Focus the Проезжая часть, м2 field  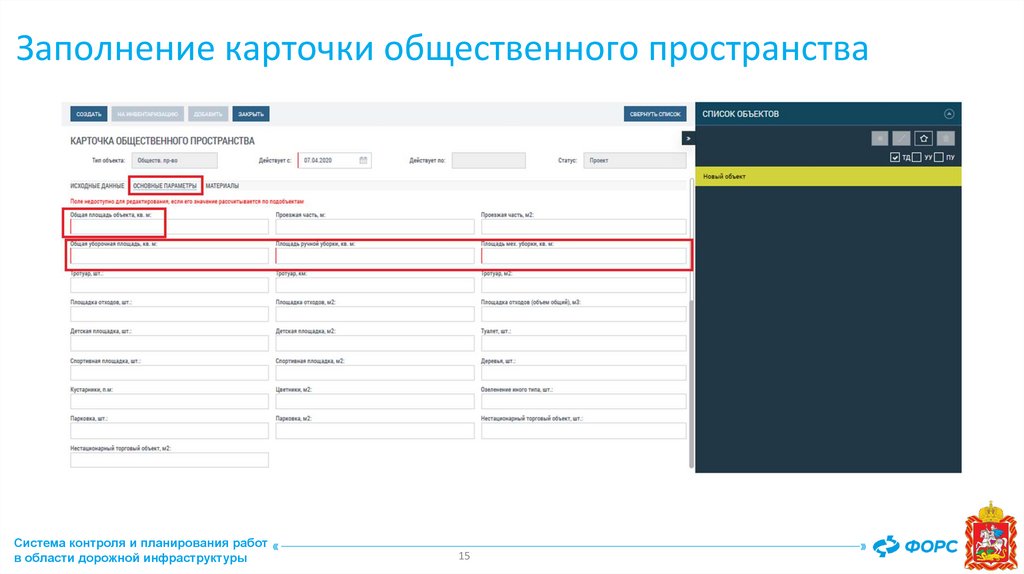click(x=584, y=227)
